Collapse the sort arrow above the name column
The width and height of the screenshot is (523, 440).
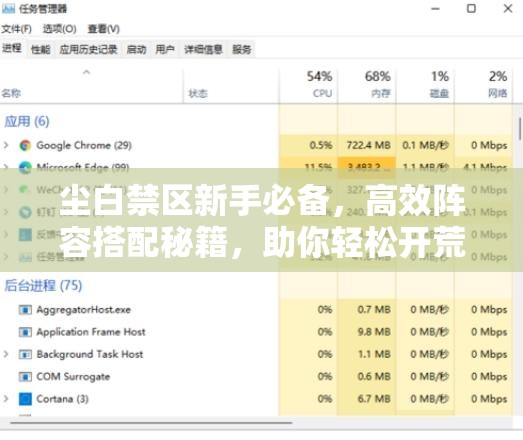pyautogui.click(x=87, y=72)
